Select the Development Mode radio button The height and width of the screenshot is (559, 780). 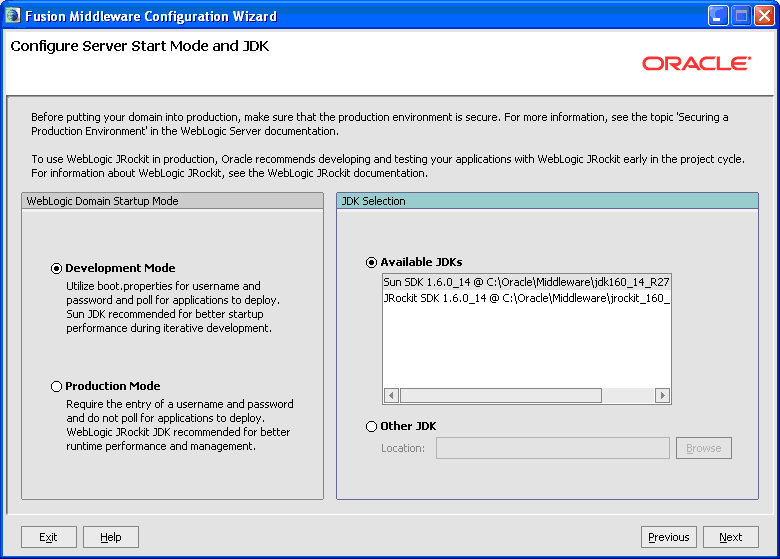pyautogui.click(x=56, y=269)
